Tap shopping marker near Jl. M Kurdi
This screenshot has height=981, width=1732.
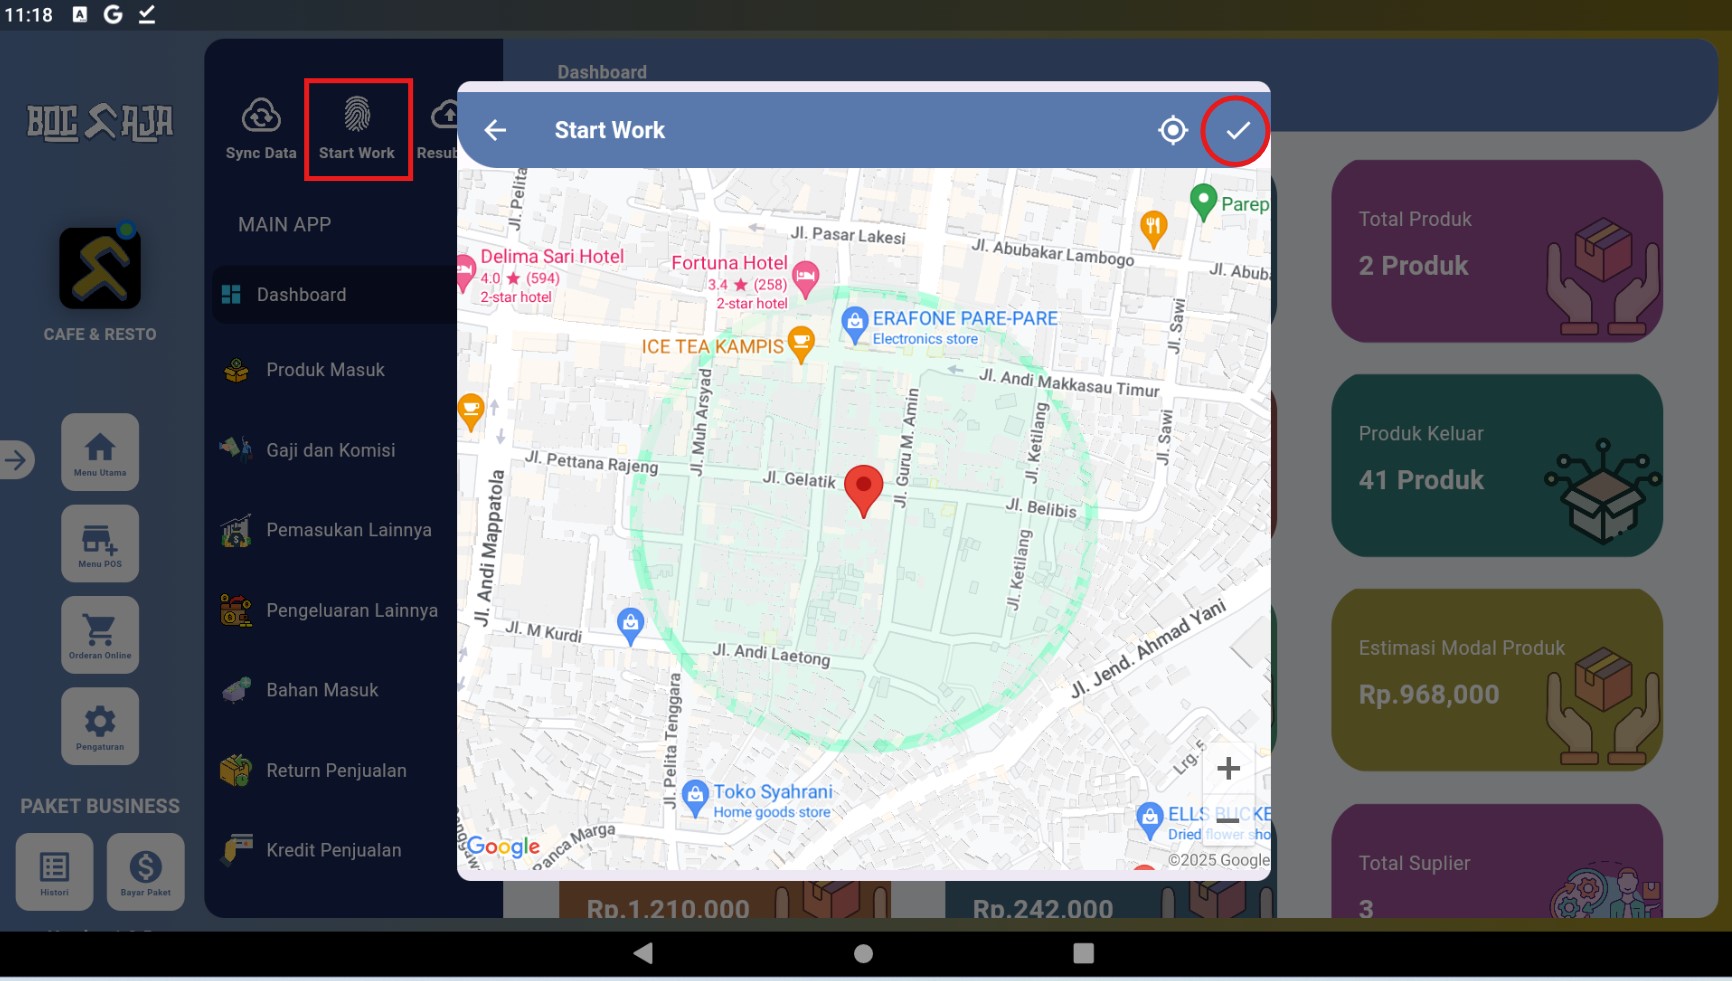click(630, 626)
